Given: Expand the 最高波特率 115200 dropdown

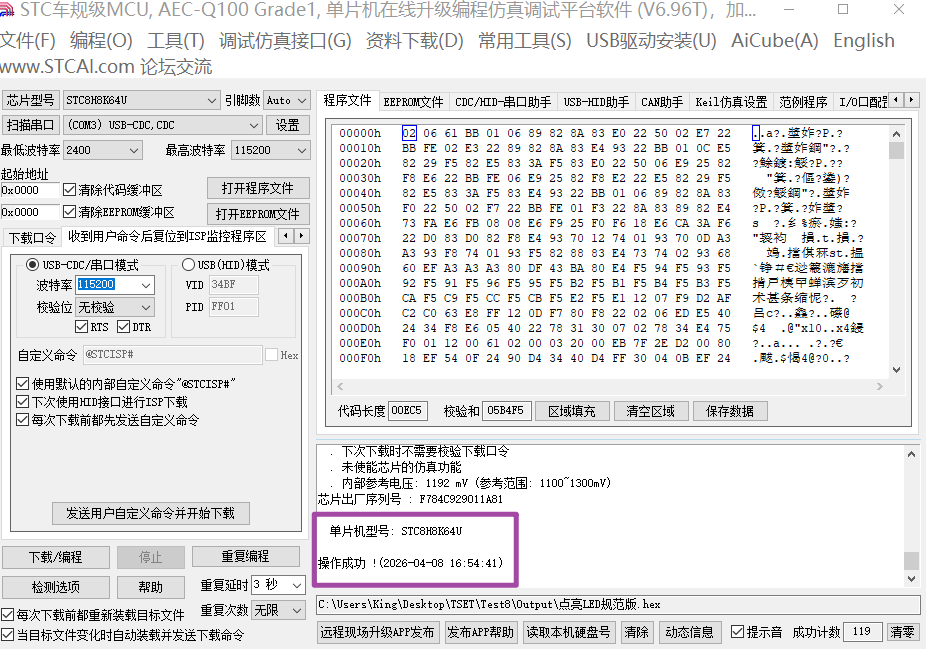Looking at the screenshot, I should (302, 151).
